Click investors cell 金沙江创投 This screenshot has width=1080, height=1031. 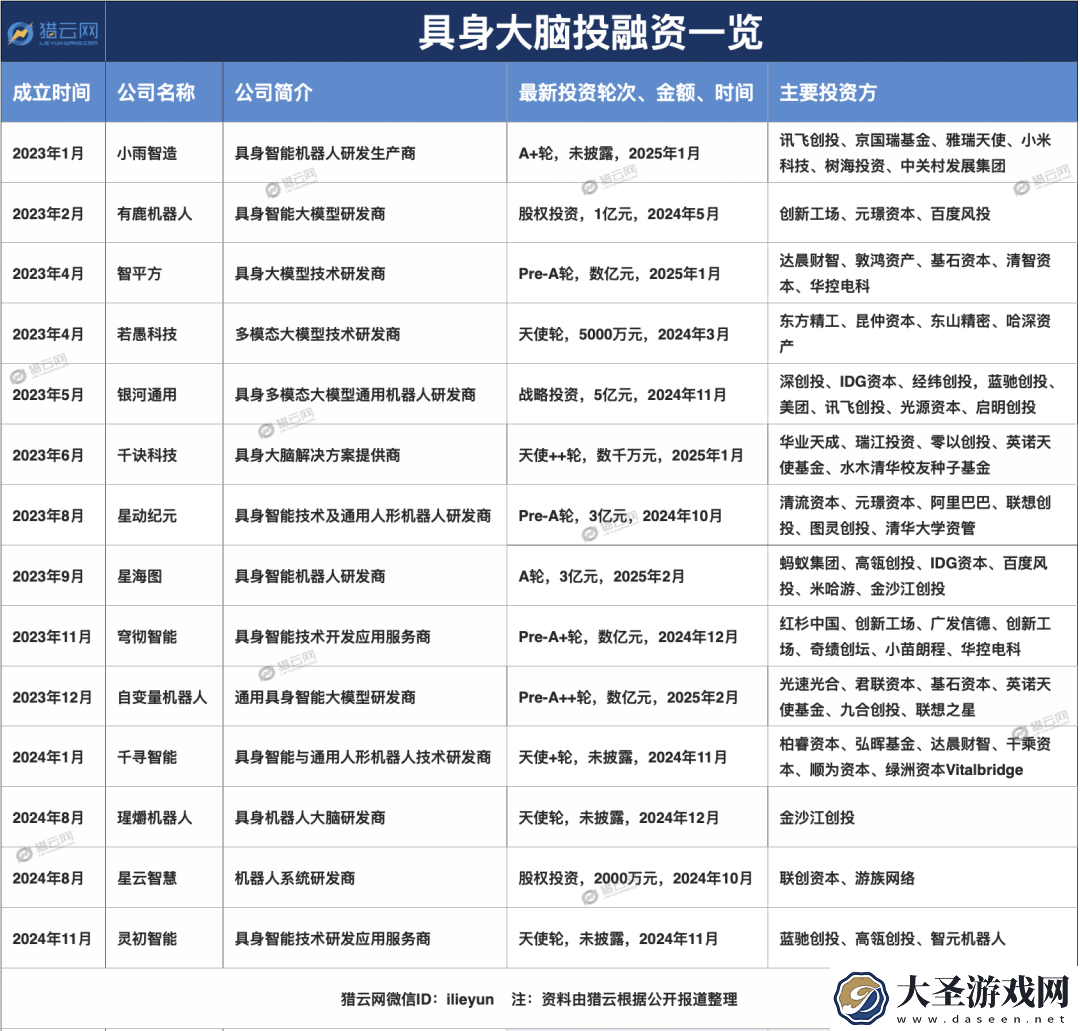pyautogui.click(x=817, y=817)
